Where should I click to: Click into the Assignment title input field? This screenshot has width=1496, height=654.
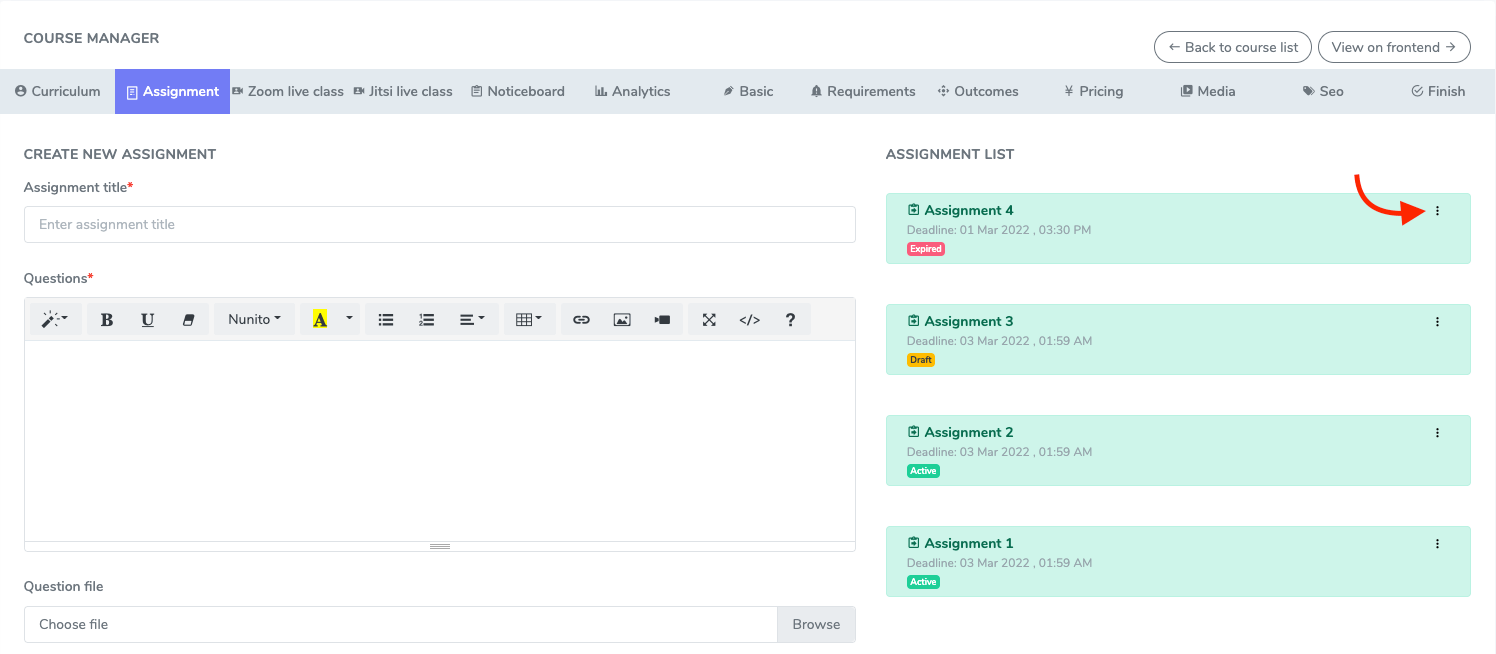439,225
